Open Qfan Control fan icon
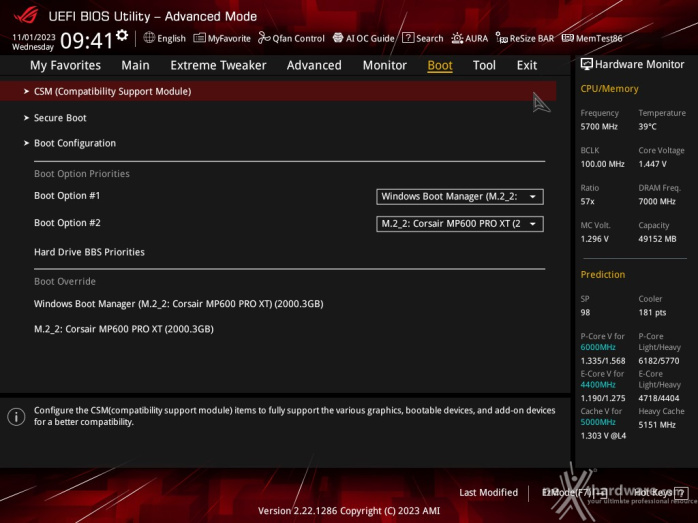The width and height of the screenshot is (698, 523). [x=264, y=38]
